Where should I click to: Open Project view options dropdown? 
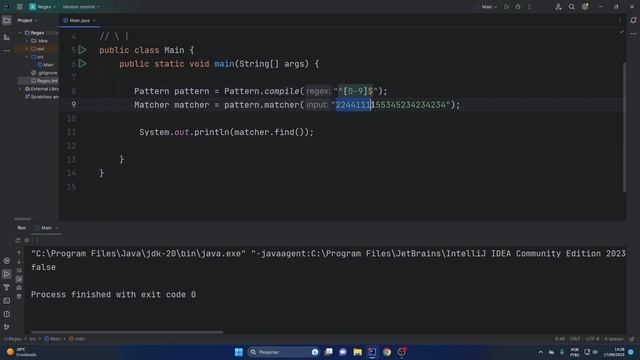(x=27, y=20)
